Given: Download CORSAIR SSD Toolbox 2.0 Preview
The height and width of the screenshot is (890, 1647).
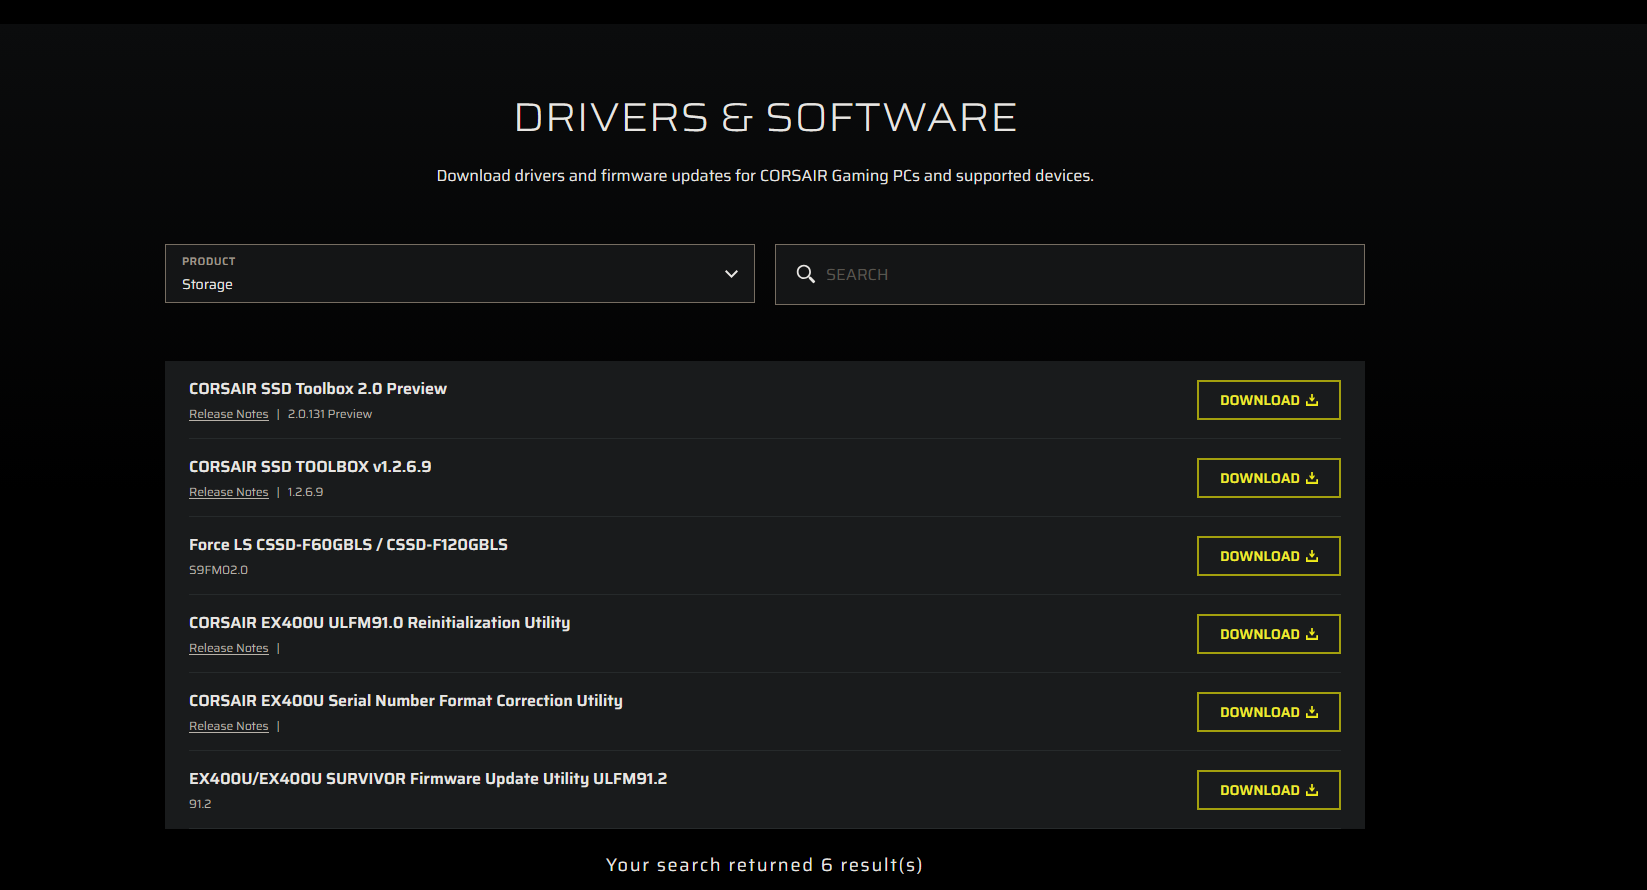Looking at the screenshot, I should [1268, 400].
